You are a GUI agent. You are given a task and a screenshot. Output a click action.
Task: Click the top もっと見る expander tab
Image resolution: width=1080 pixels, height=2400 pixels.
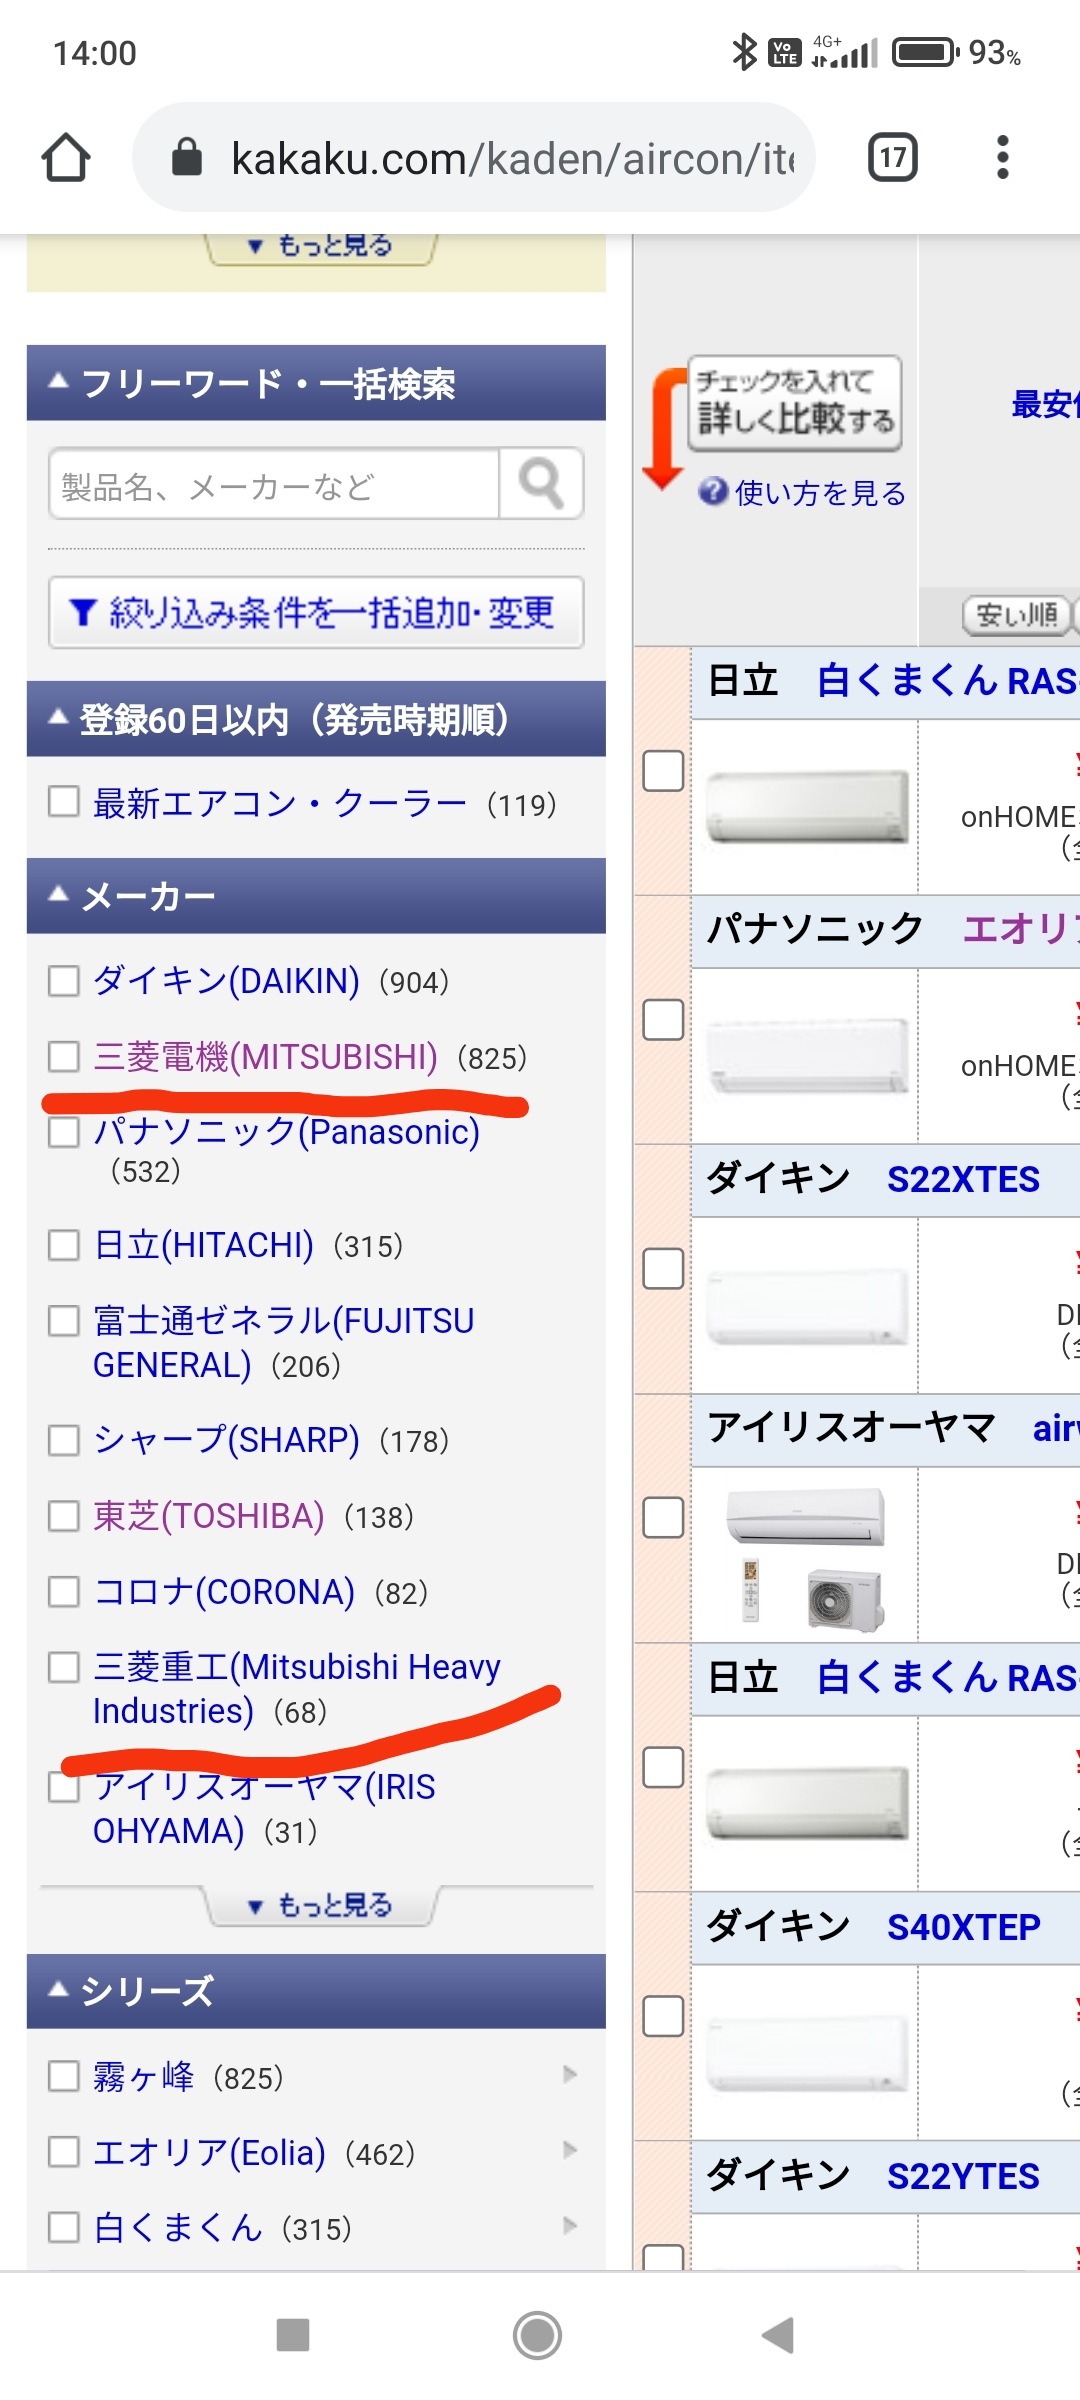point(320,246)
